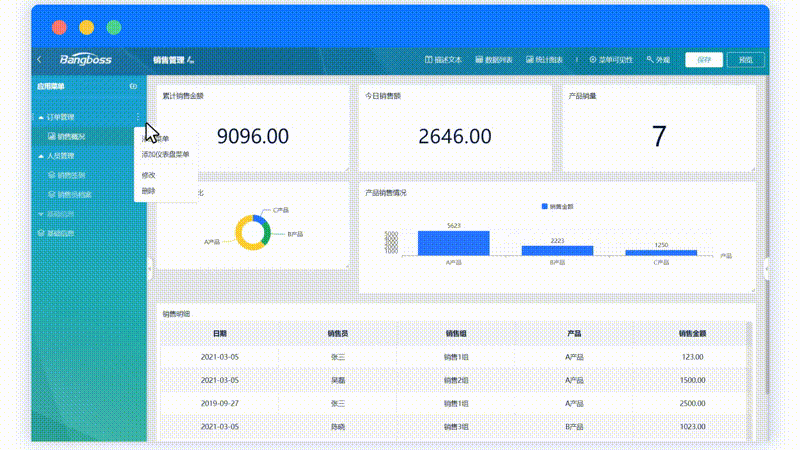Click the left sidebar collapse handle
The width and height of the screenshot is (800, 450).
click(150, 266)
